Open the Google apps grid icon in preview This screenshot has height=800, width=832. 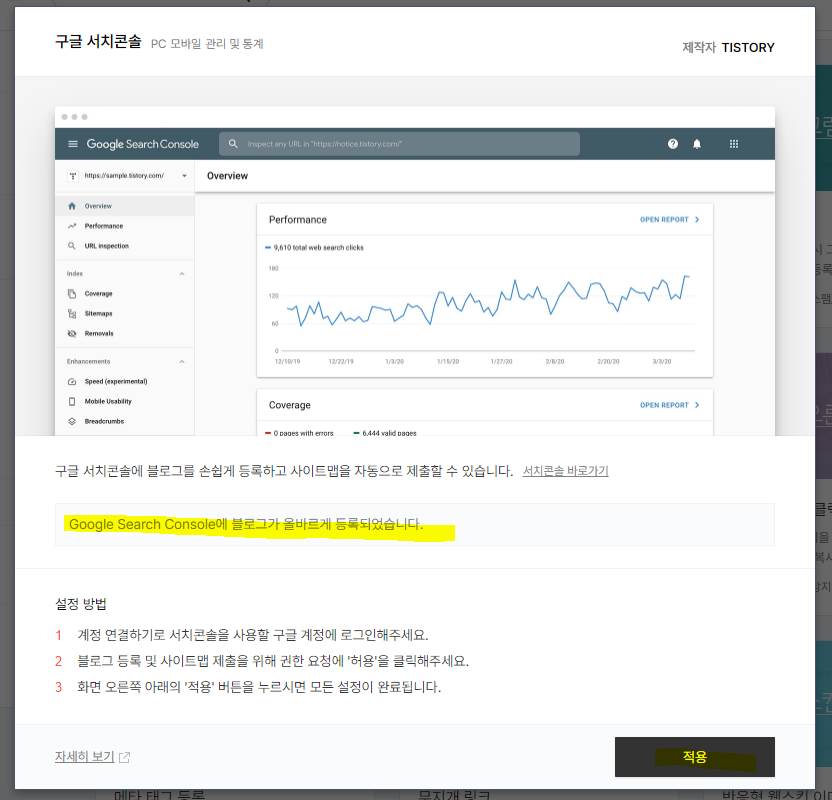[x=734, y=144]
